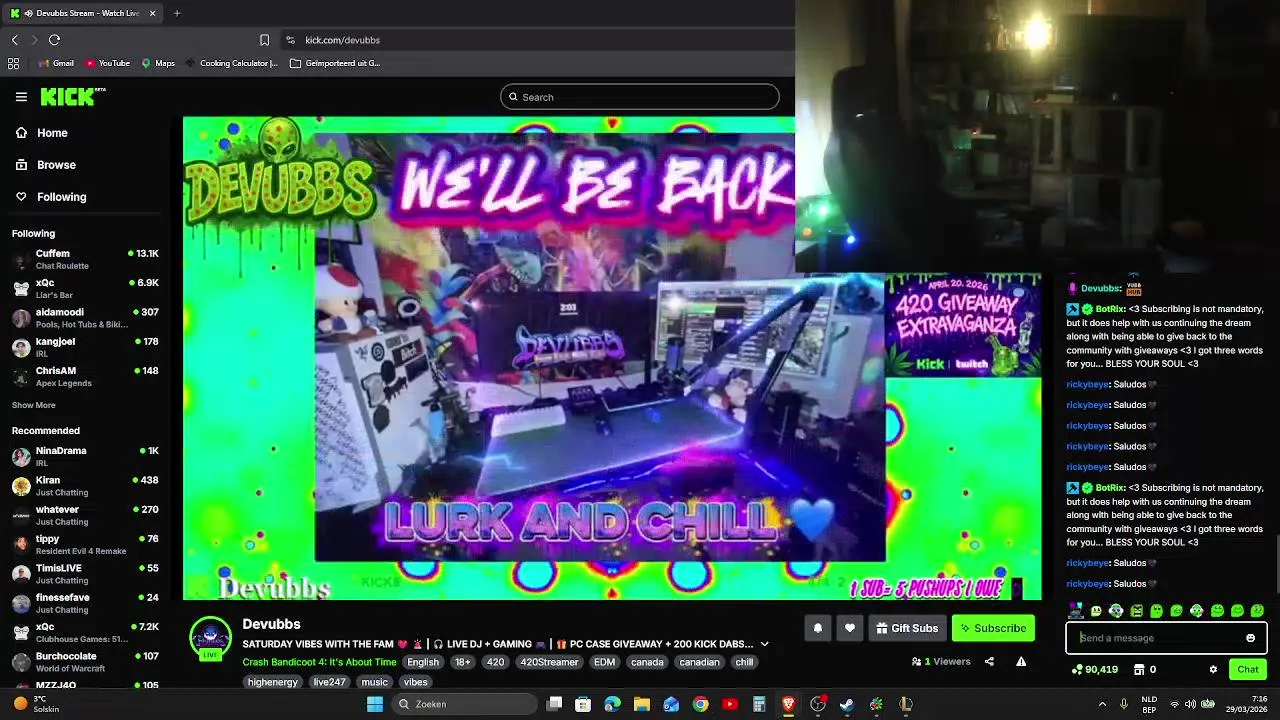The height and width of the screenshot is (720, 1280).
Task: Toggle stream notifications bell
Action: 817,628
